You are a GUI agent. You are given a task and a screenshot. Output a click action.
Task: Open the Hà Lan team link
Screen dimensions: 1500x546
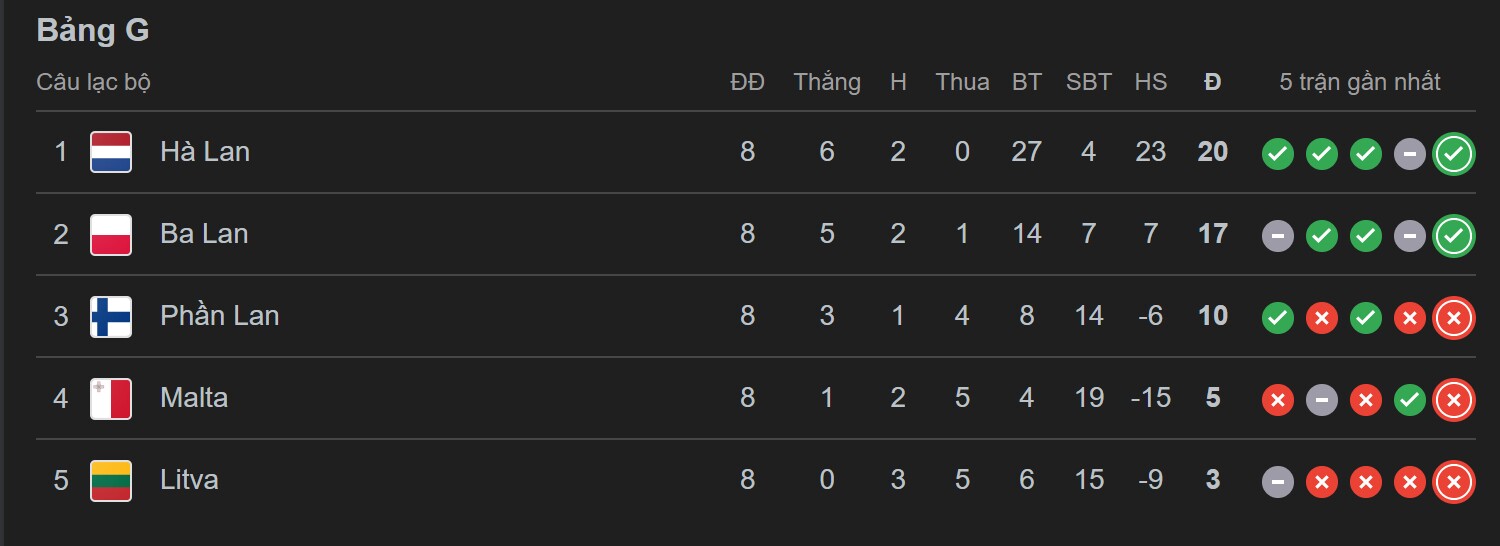[205, 152]
